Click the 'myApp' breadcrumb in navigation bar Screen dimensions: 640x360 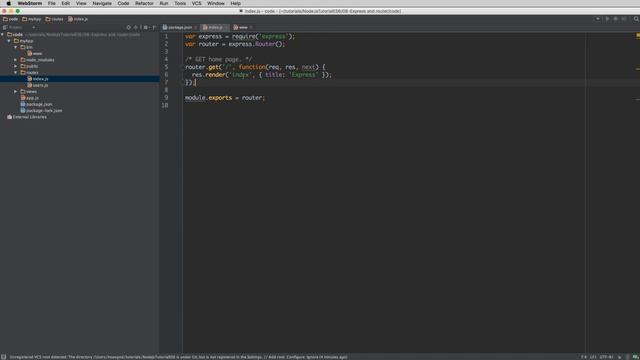pos(32,19)
